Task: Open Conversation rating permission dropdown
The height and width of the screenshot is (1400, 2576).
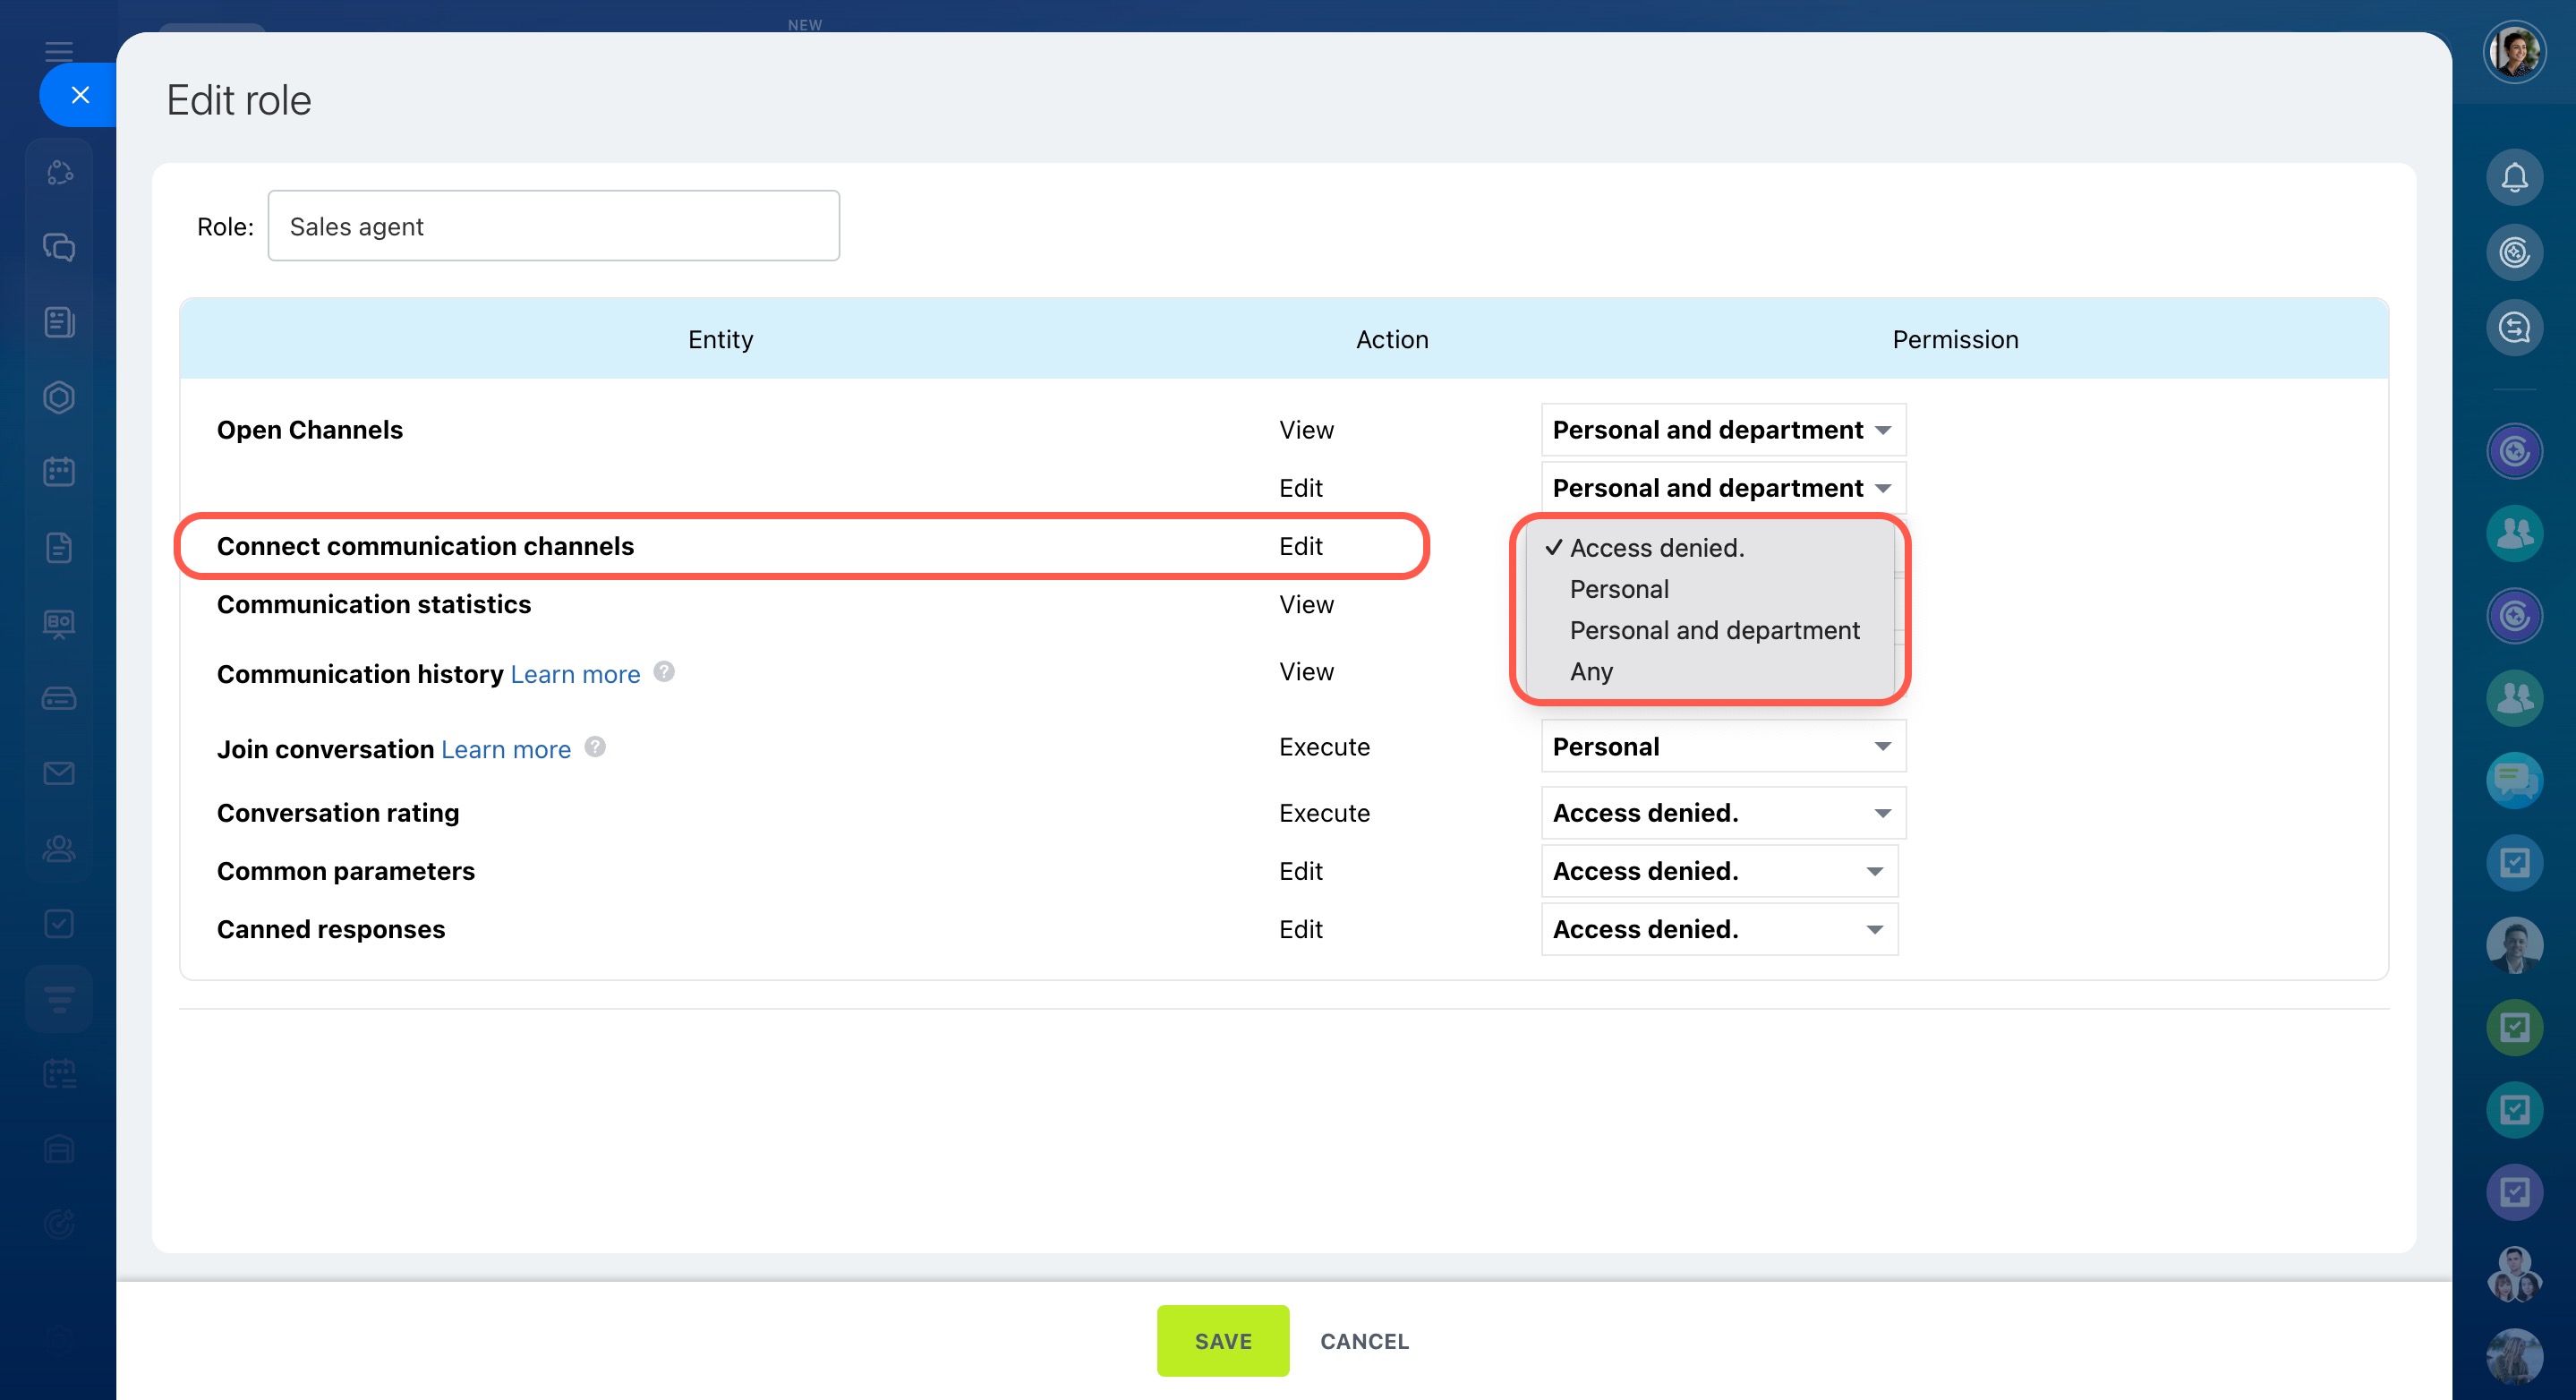Action: click(1722, 813)
